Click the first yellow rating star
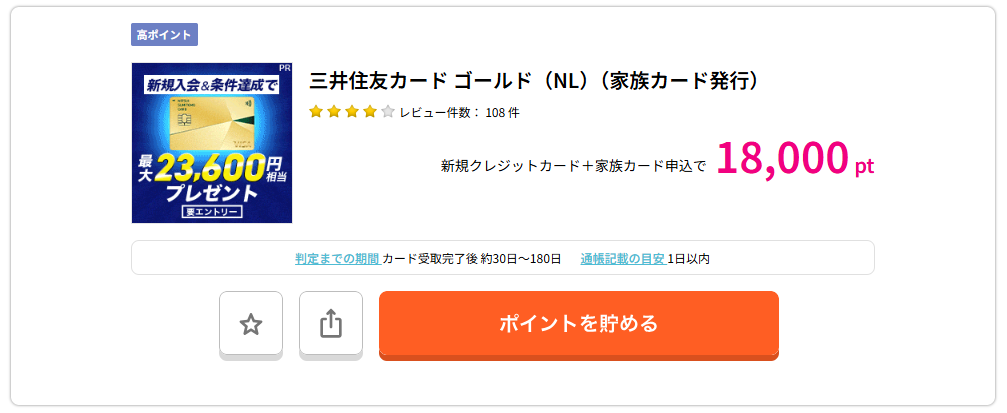 (x=316, y=112)
